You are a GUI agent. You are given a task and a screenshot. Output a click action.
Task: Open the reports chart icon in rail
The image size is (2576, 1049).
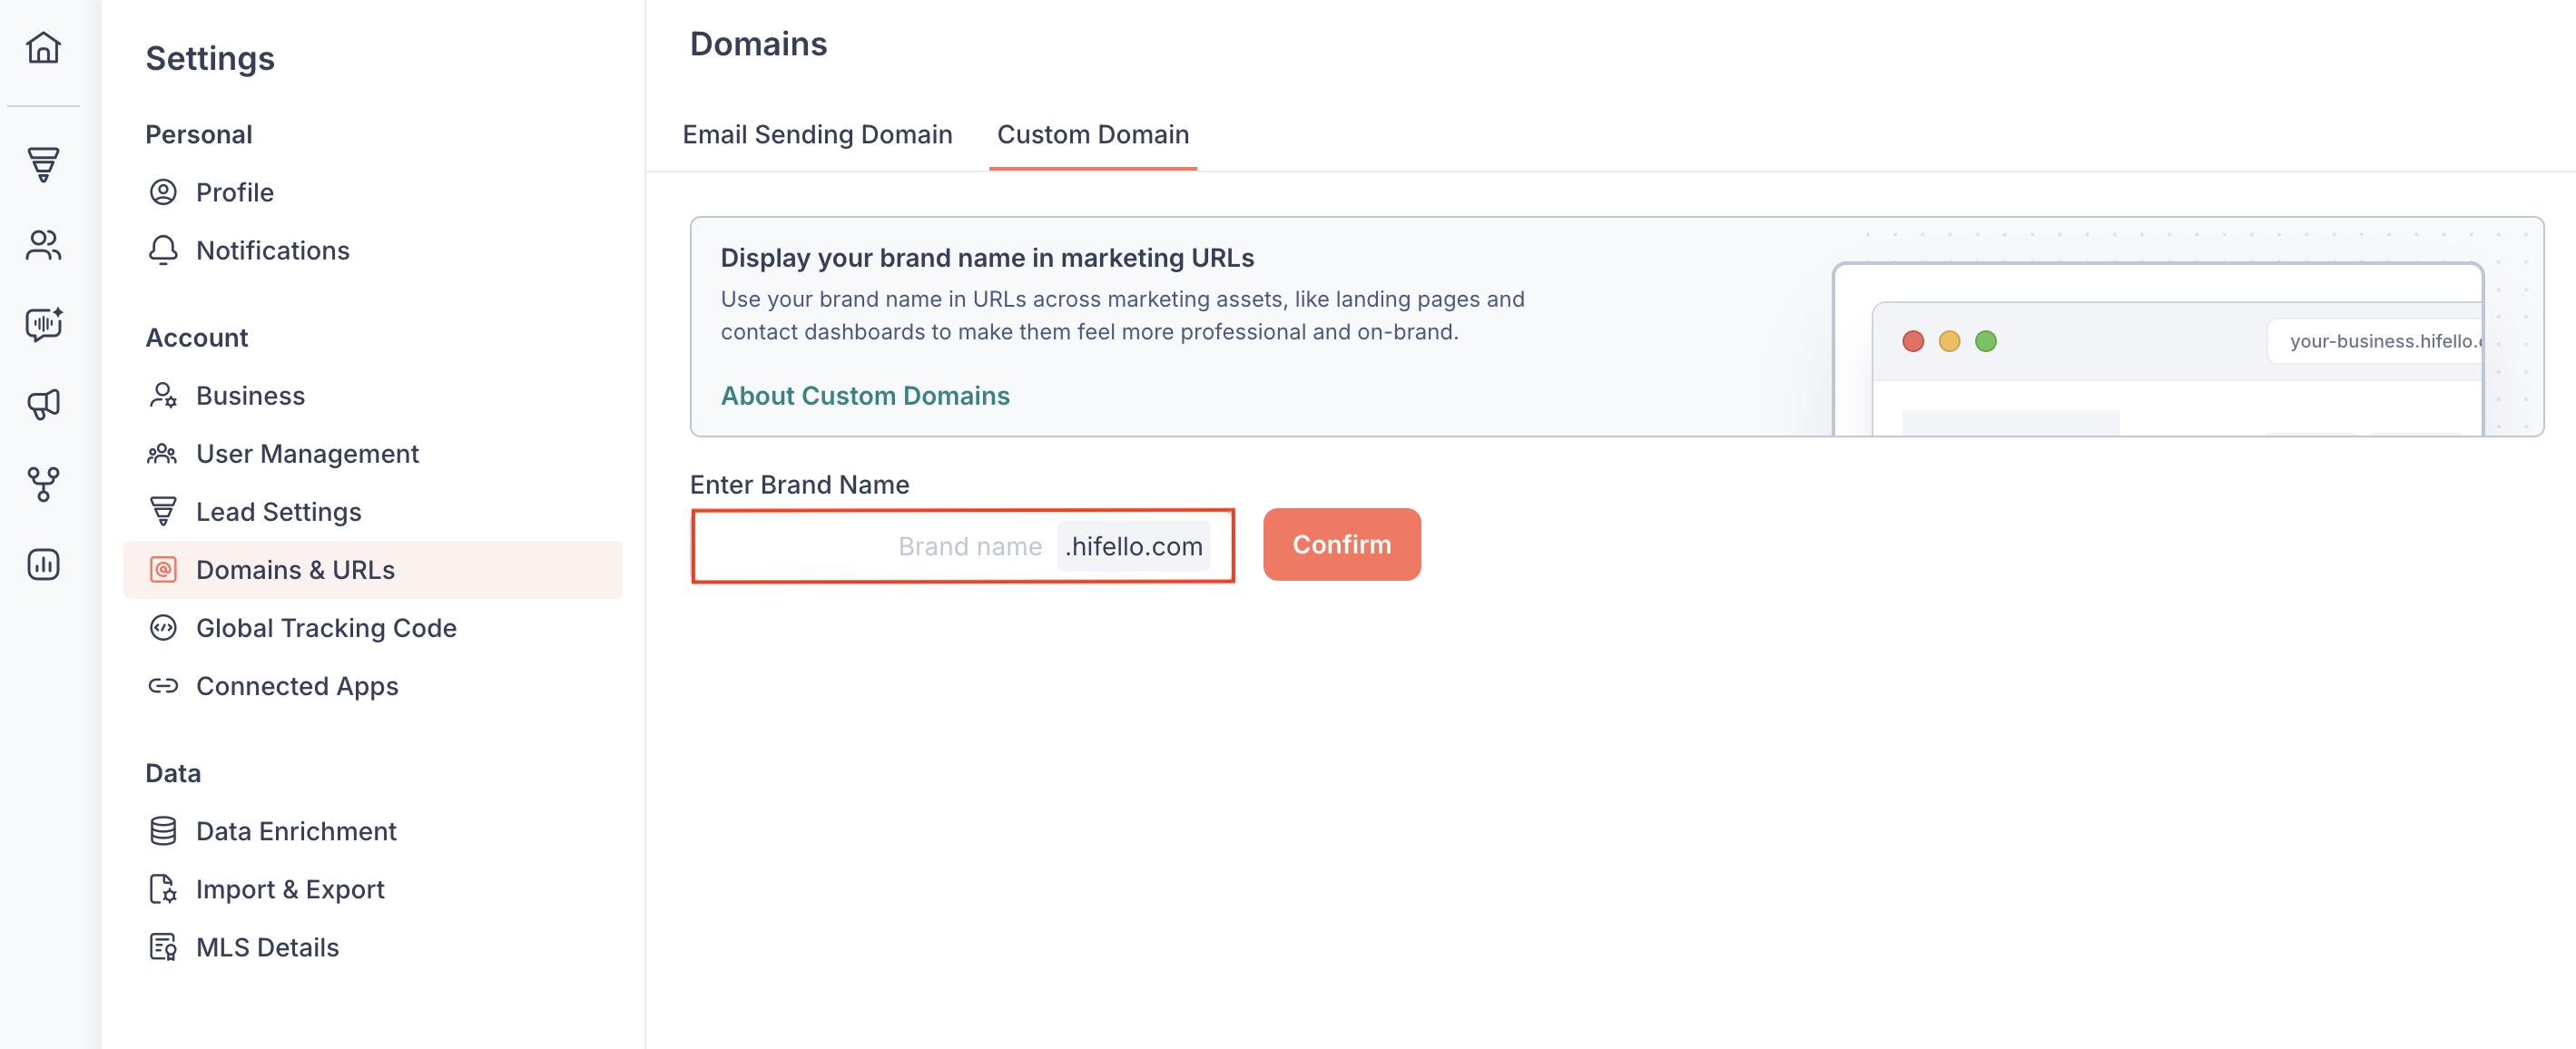[43, 564]
